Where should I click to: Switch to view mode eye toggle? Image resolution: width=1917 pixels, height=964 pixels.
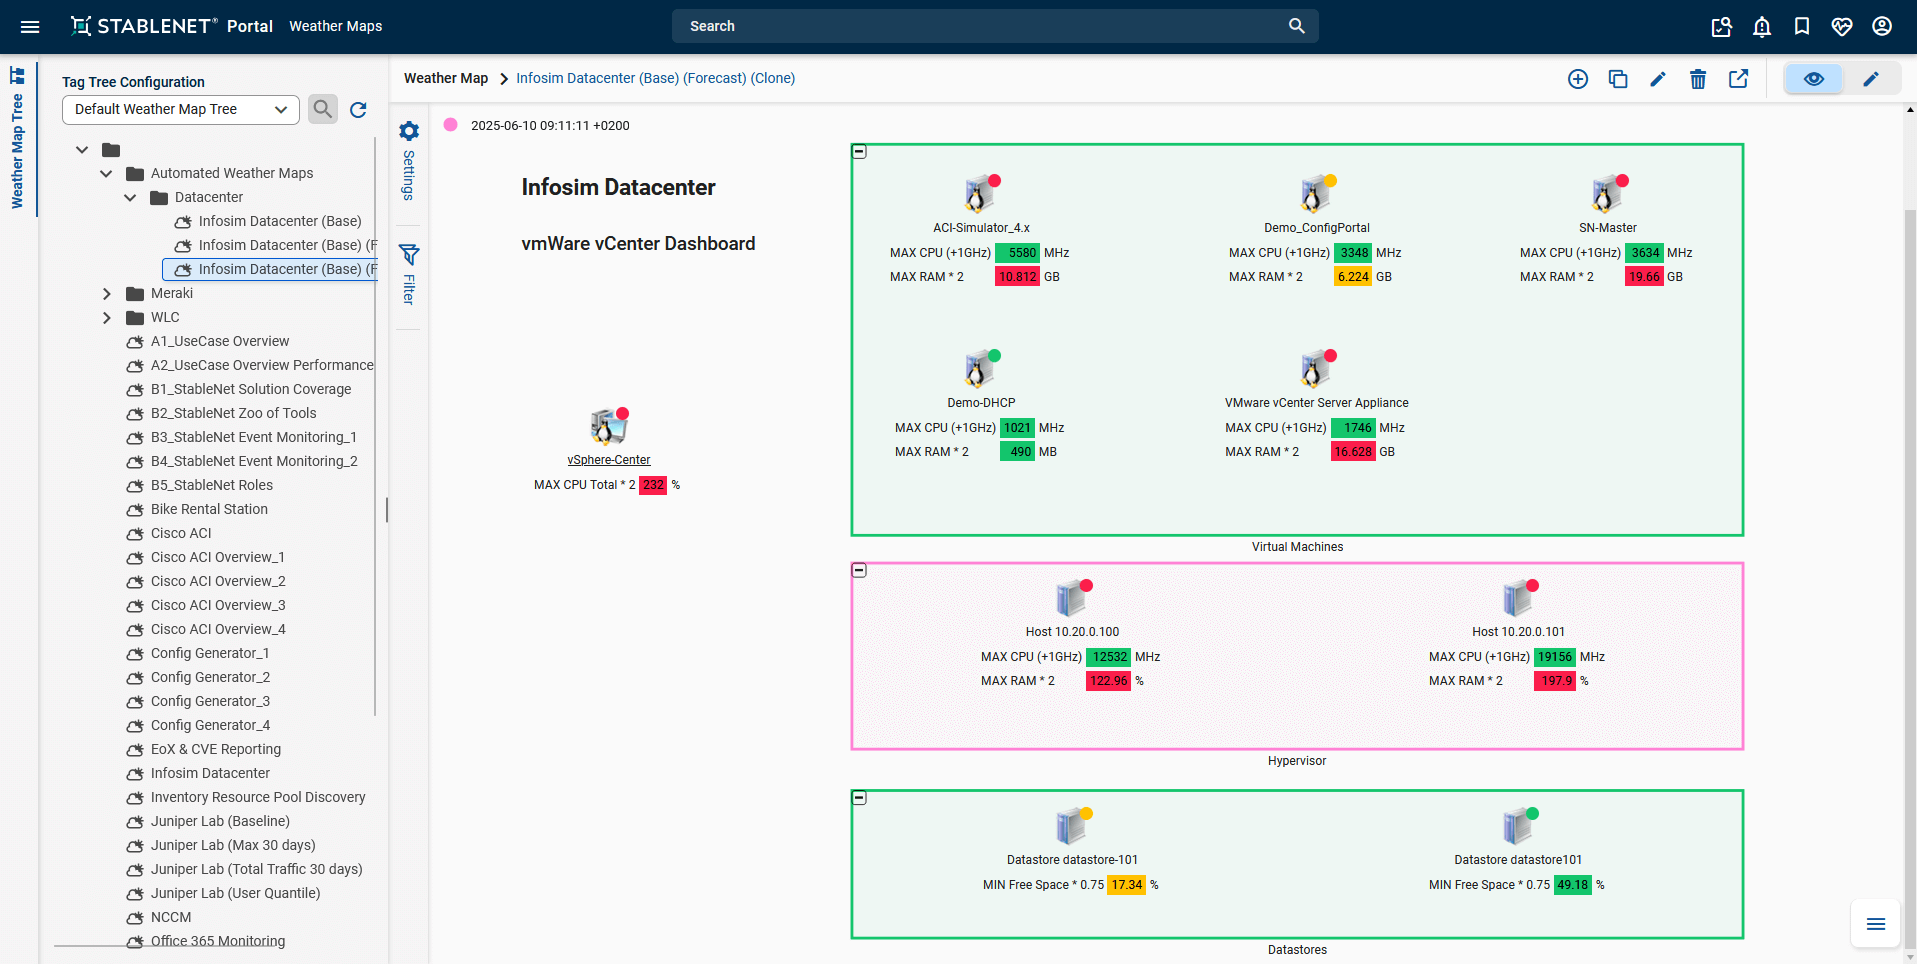click(1814, 79)
